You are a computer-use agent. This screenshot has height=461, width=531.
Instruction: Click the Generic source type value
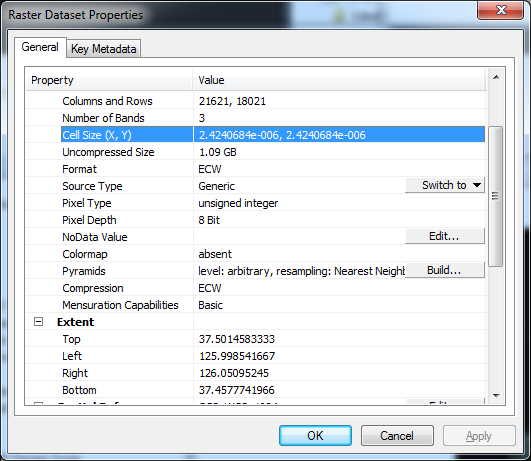pos(216,186)
